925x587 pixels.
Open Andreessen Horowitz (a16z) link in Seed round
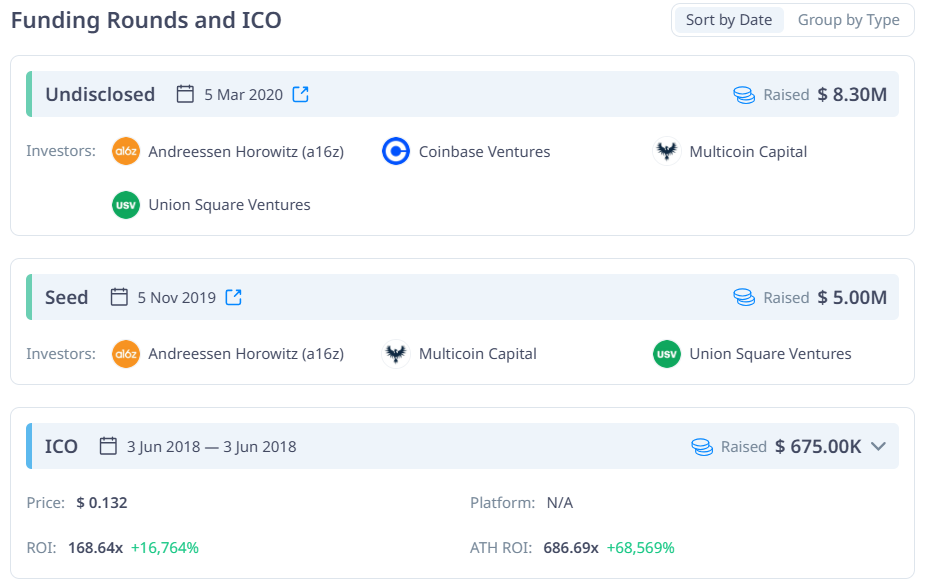pos(246,354)
